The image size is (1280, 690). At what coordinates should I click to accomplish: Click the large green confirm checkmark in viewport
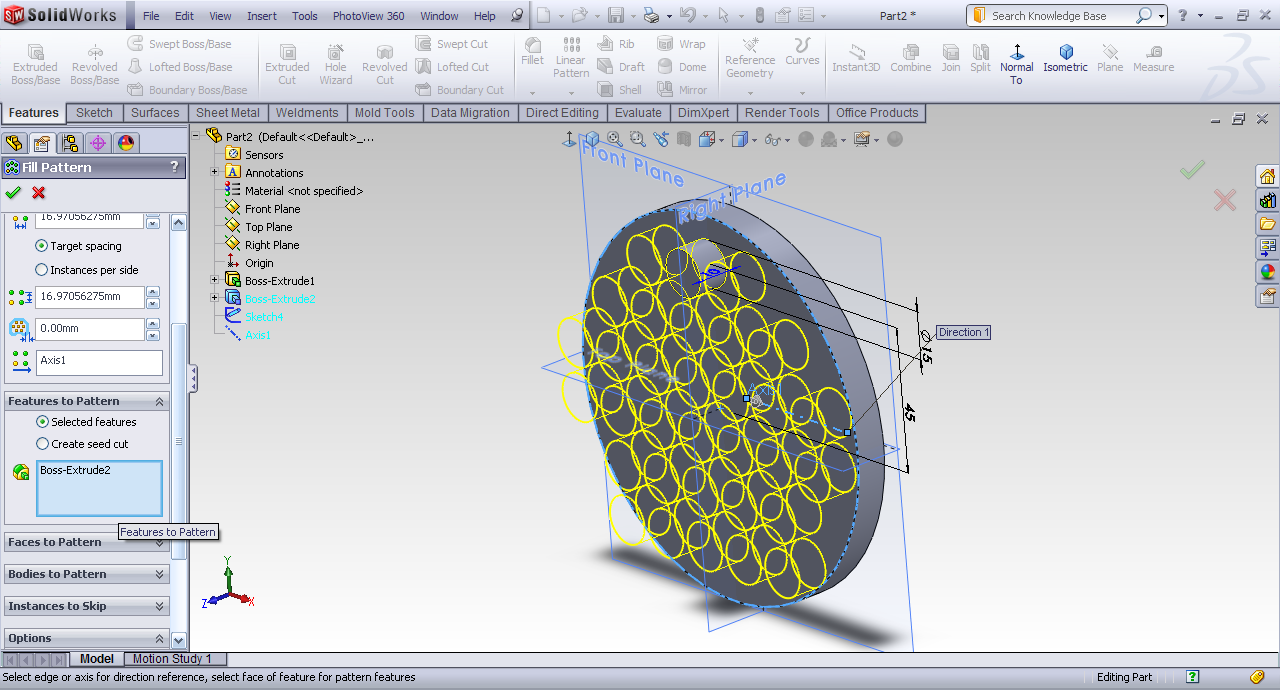(1192, 170)
